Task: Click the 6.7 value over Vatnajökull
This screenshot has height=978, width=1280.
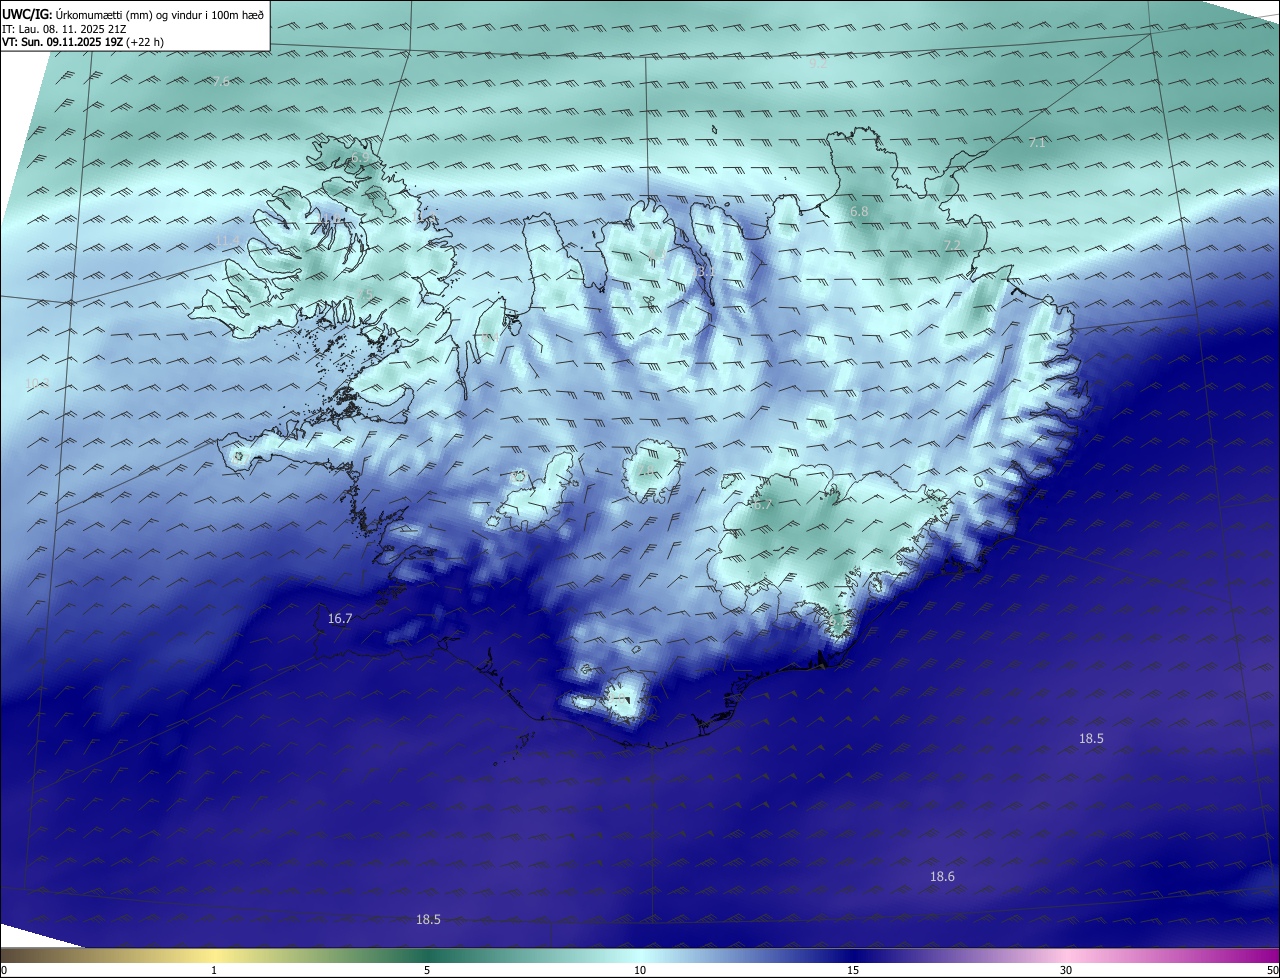Action: tap(764, 505)
